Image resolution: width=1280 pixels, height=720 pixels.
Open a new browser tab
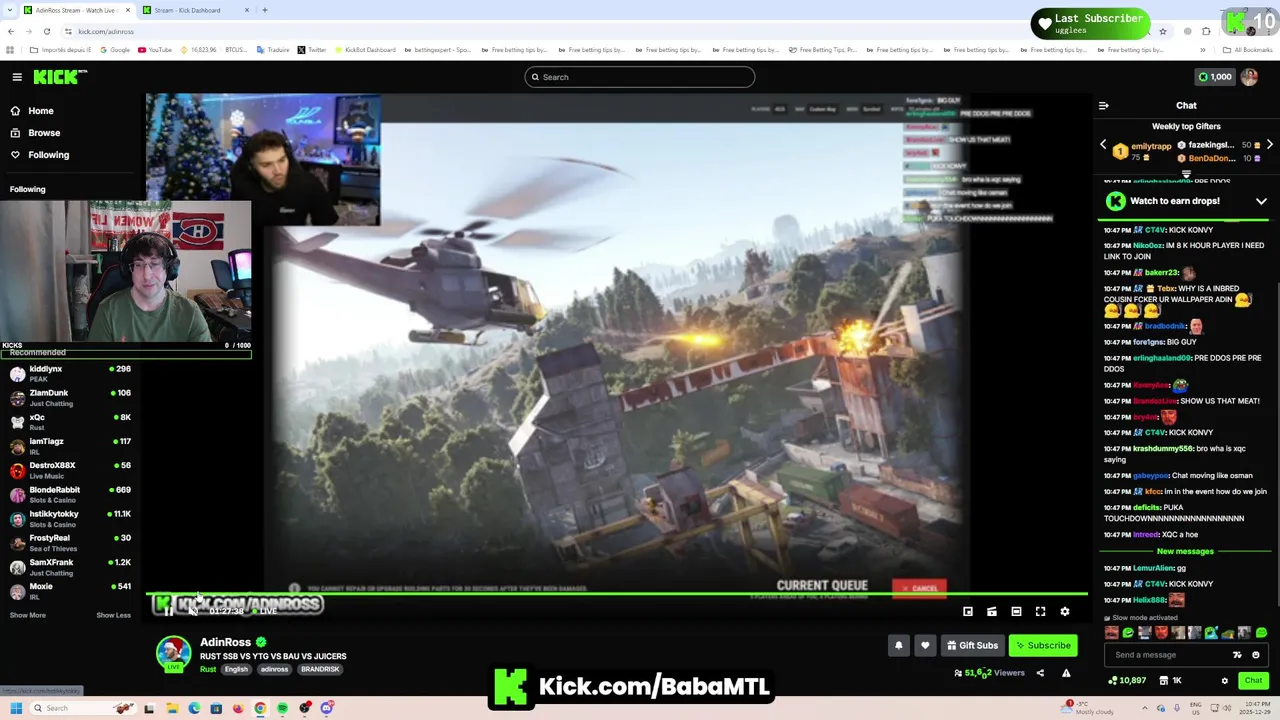(x=265, y=10)
